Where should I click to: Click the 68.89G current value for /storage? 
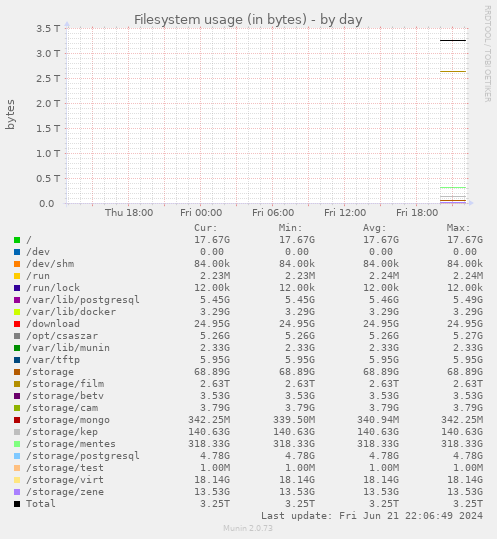click(212, 372)
